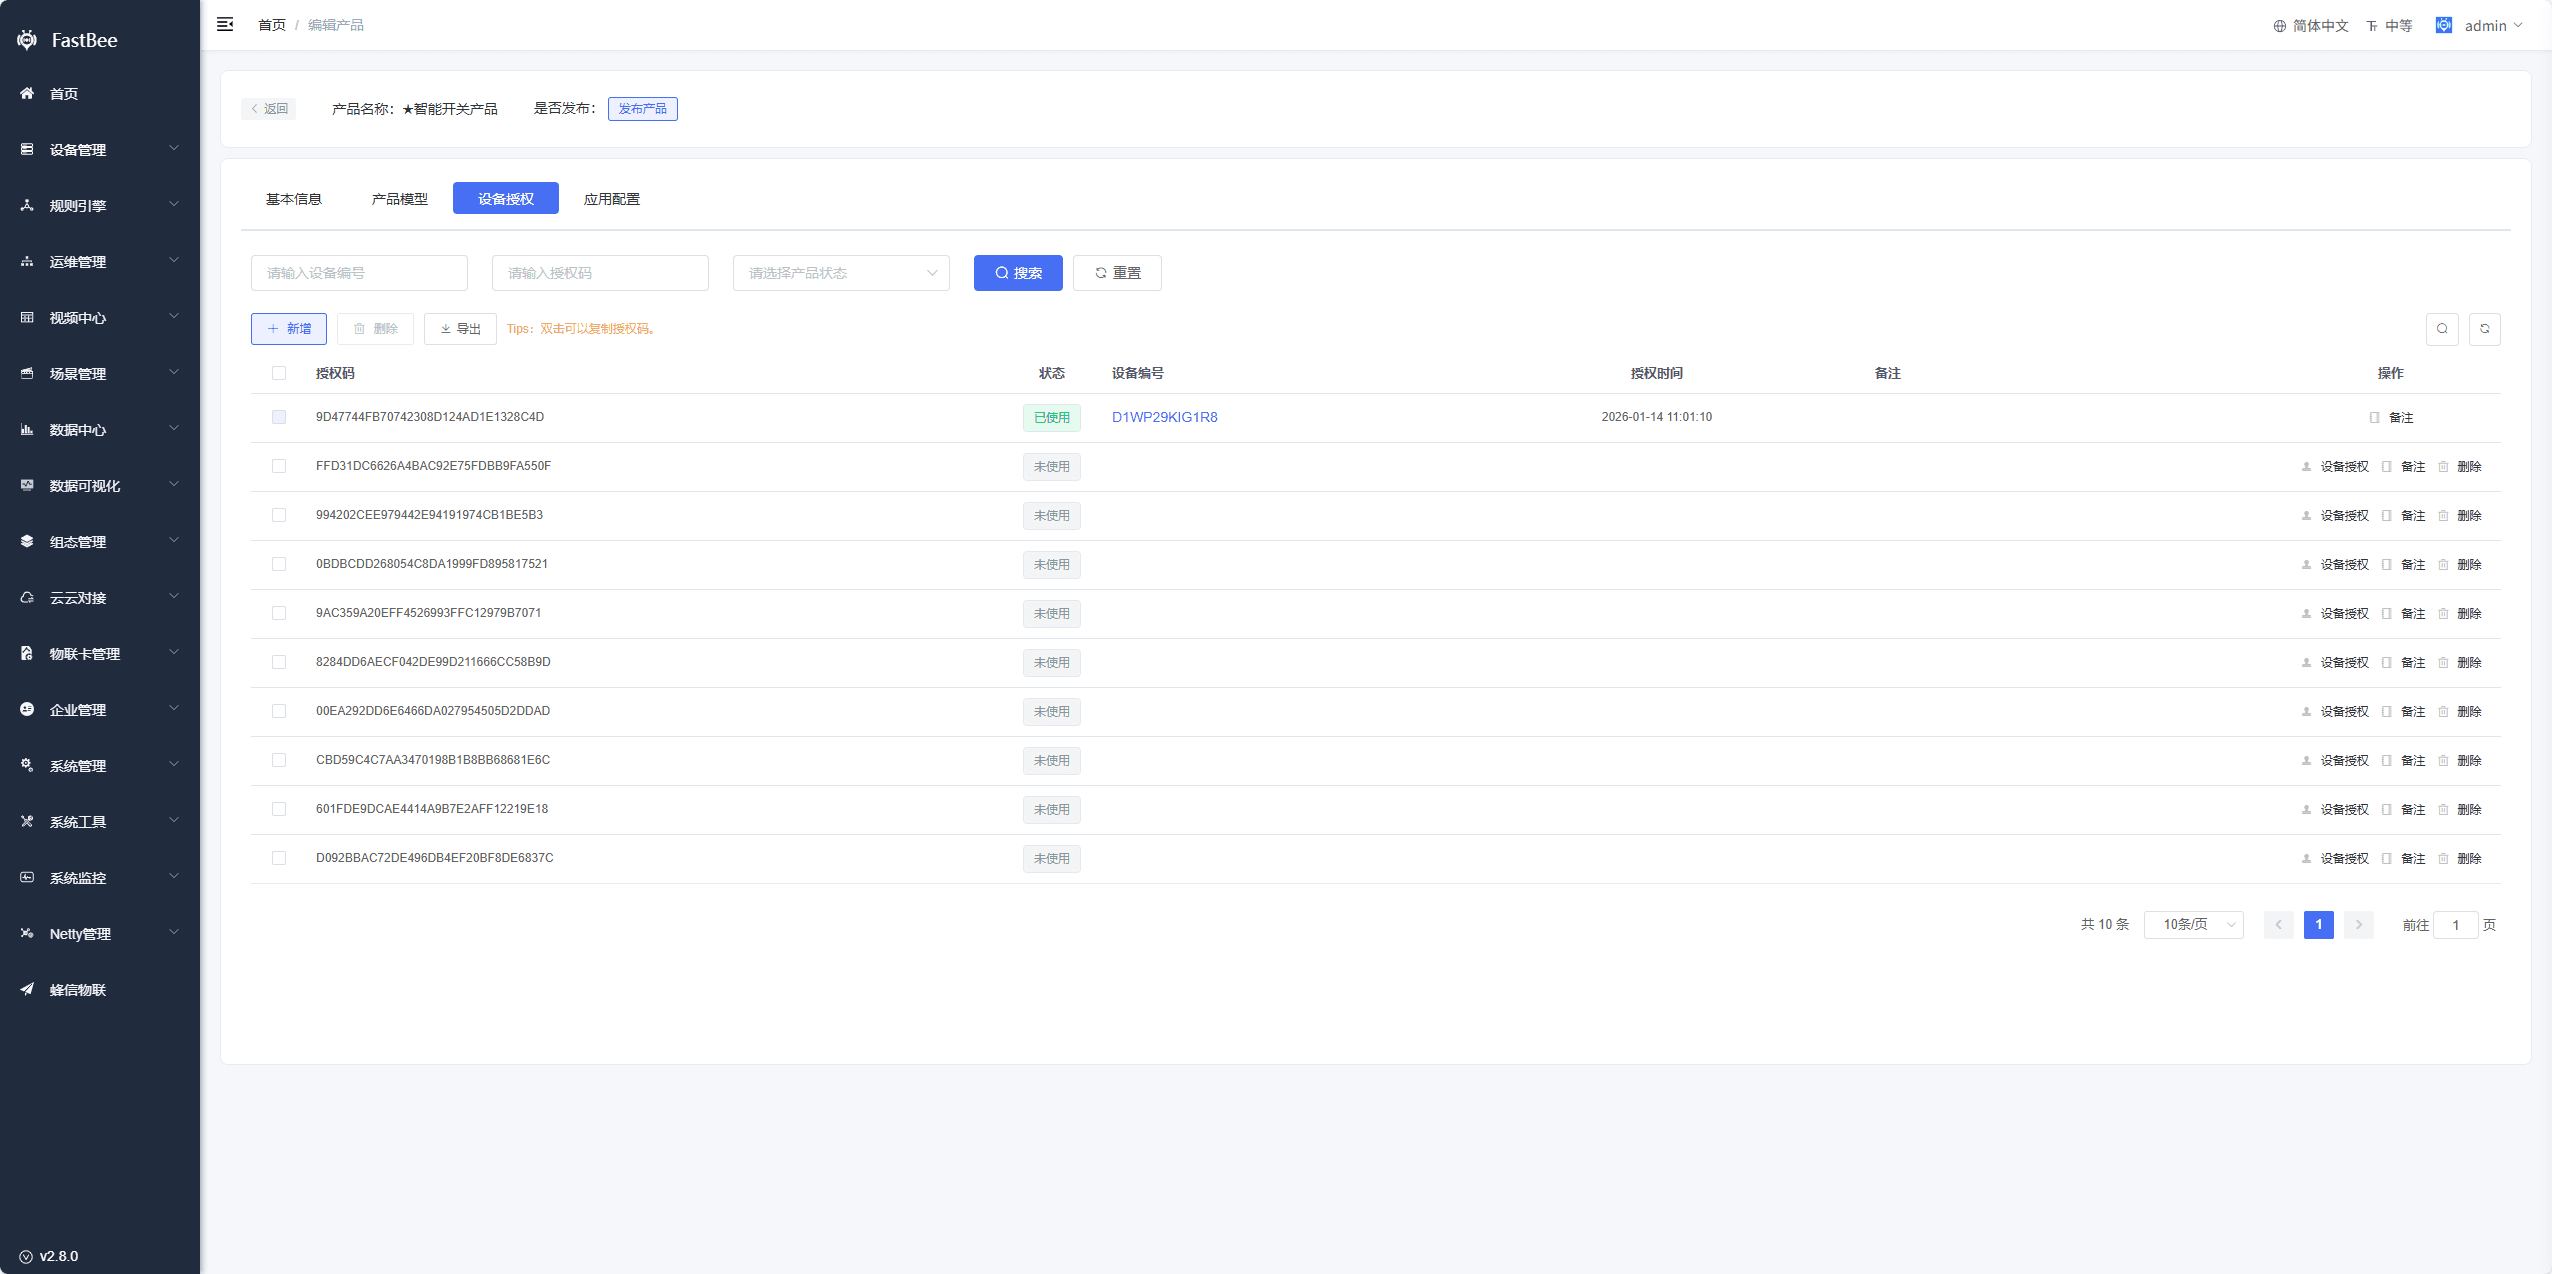Screen dimensions: 2552x1274
Task: Click 物联卡管理 sidebar icon
Action: pyautogui.click(x=27, y=653)
